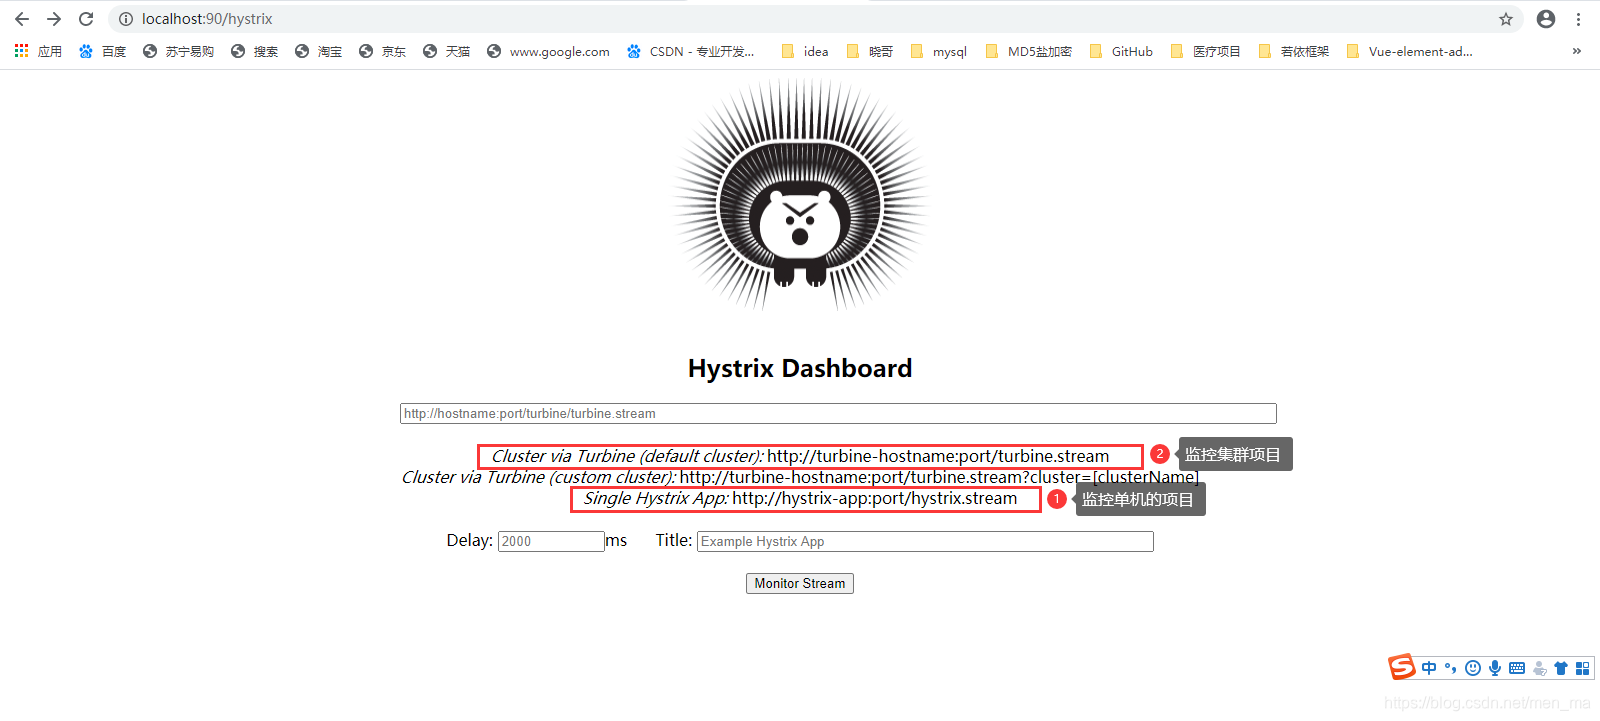Show more bookmarks with the double chevron
This screenshot has width=1600, height=721.
tap(1577, 51)
